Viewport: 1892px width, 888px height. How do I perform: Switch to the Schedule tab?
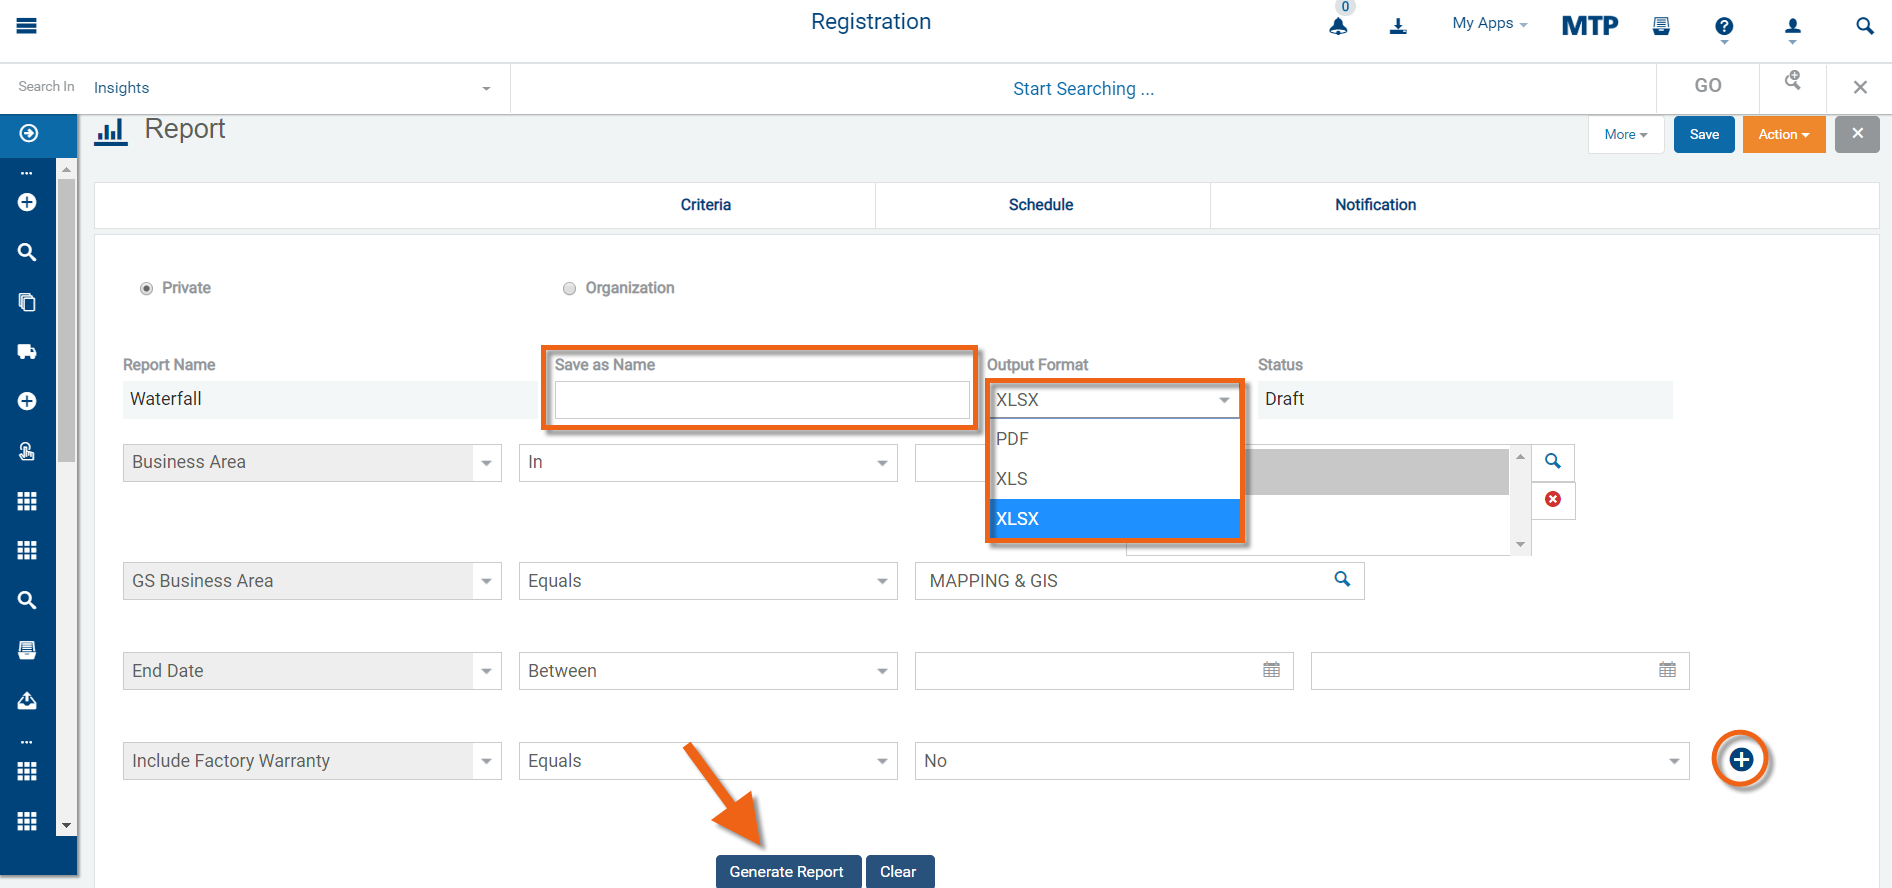tap(1040, 205)
